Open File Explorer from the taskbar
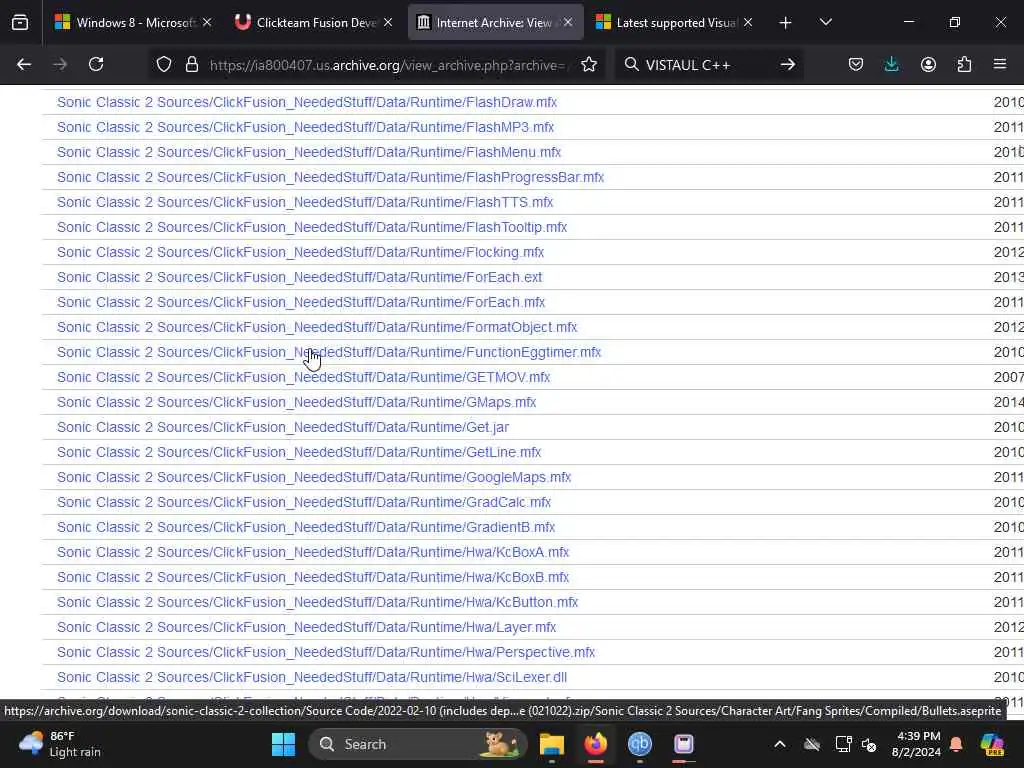Viewport: 1024px width, 768px height. tap(552, 744)
